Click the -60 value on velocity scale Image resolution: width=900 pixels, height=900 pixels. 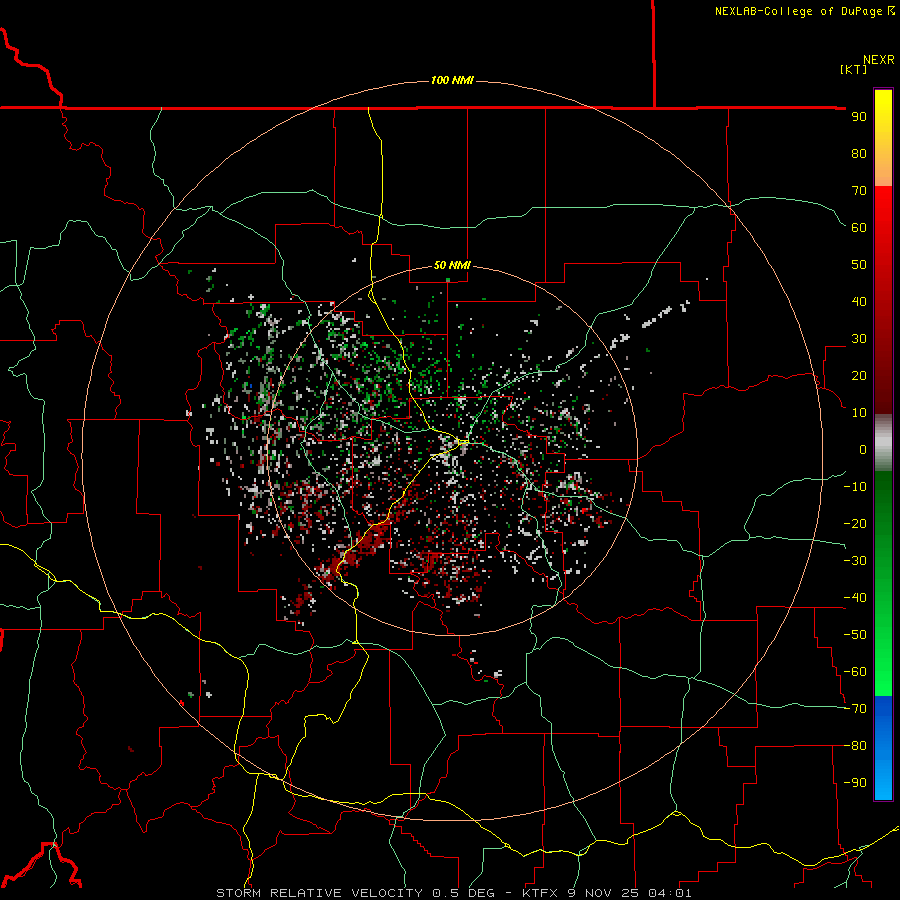(x=855, y=672)
